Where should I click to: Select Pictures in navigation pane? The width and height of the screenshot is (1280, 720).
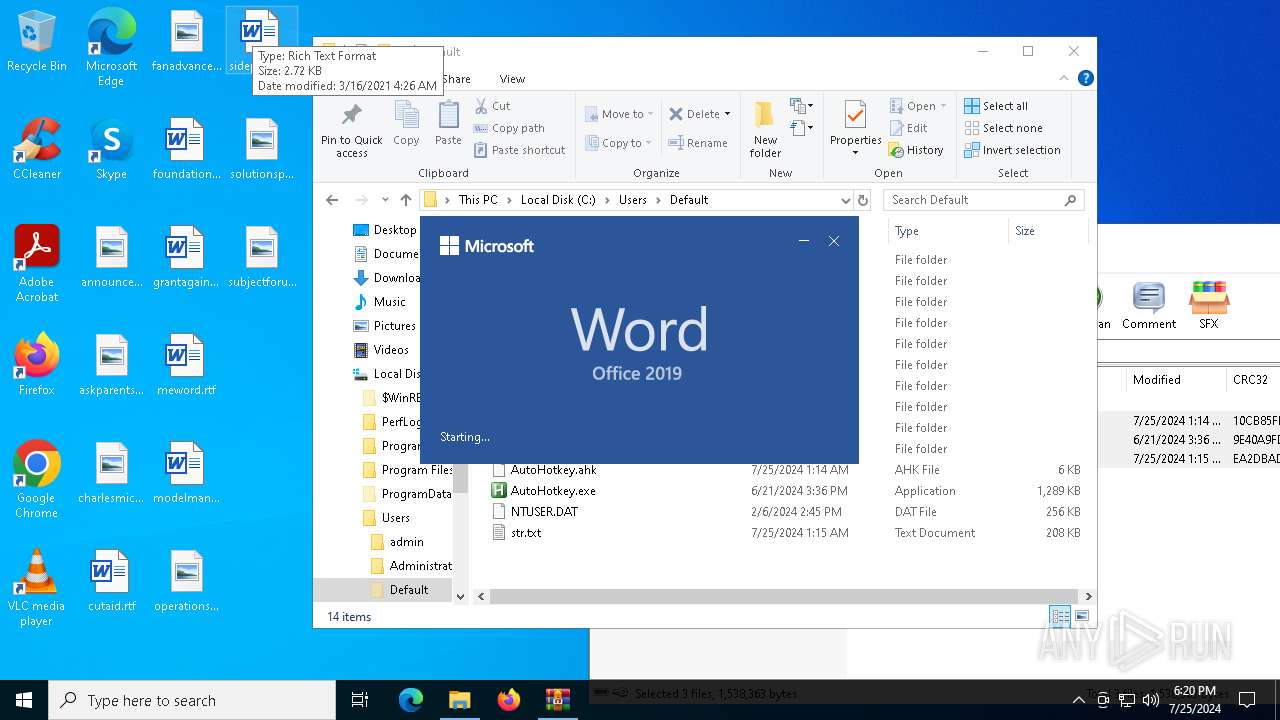click(x=385, y=326)
